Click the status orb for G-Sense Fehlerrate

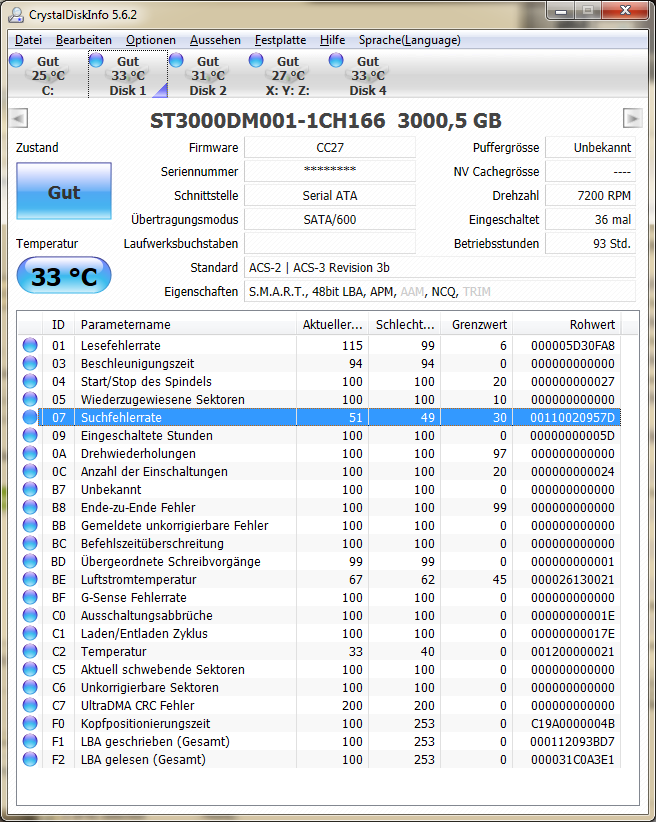pos(30,597)
